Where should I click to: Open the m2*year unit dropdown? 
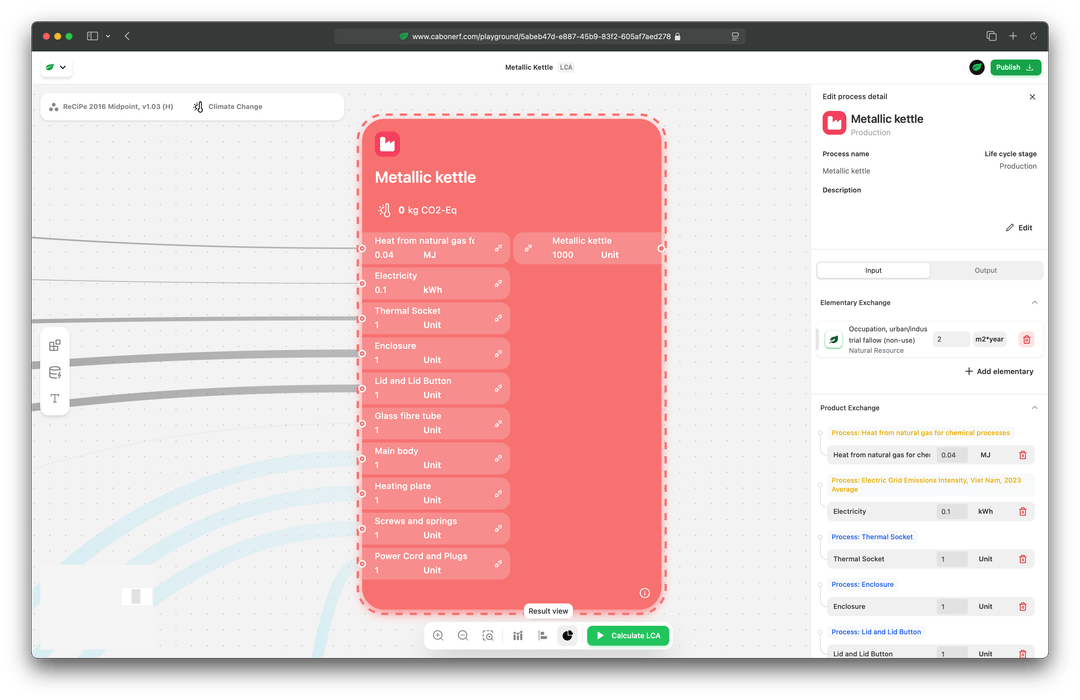pos(989,339)
